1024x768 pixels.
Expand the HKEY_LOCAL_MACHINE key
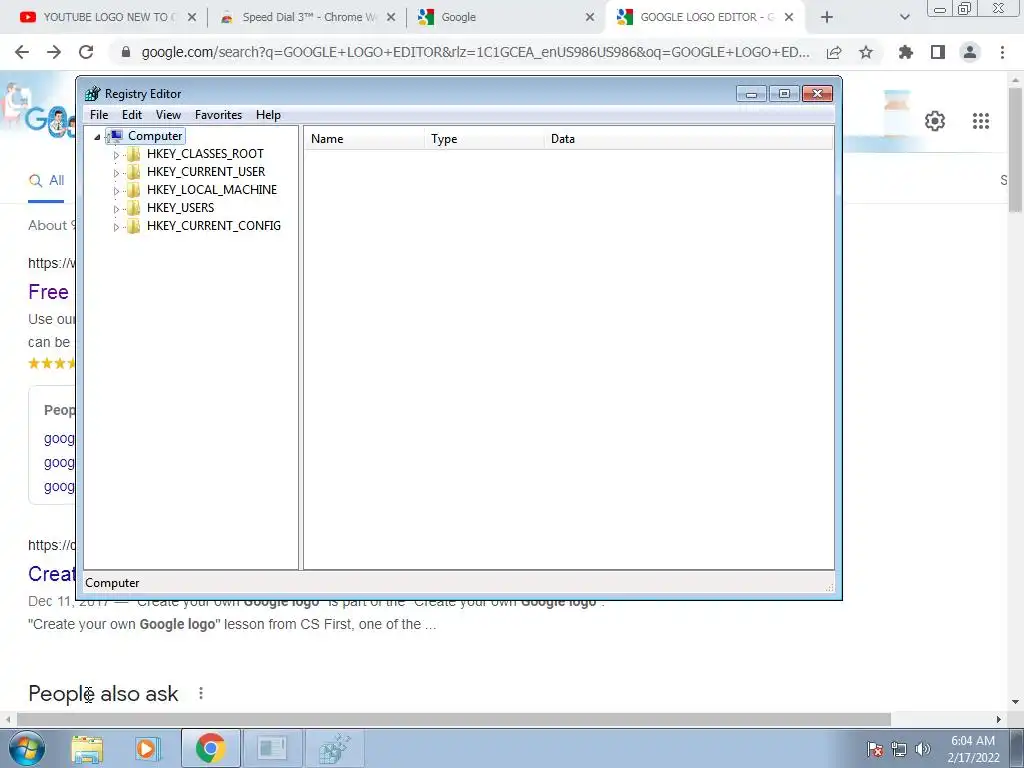[116, 191]
